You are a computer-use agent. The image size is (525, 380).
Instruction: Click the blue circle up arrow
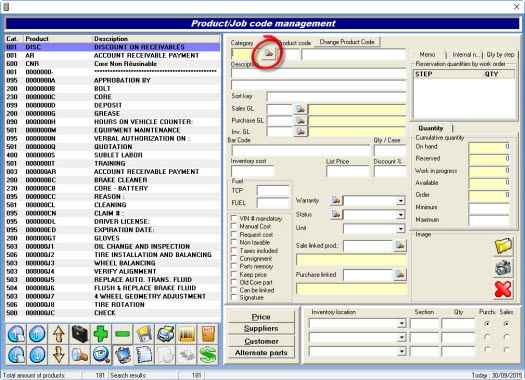(x=38, y=334)
